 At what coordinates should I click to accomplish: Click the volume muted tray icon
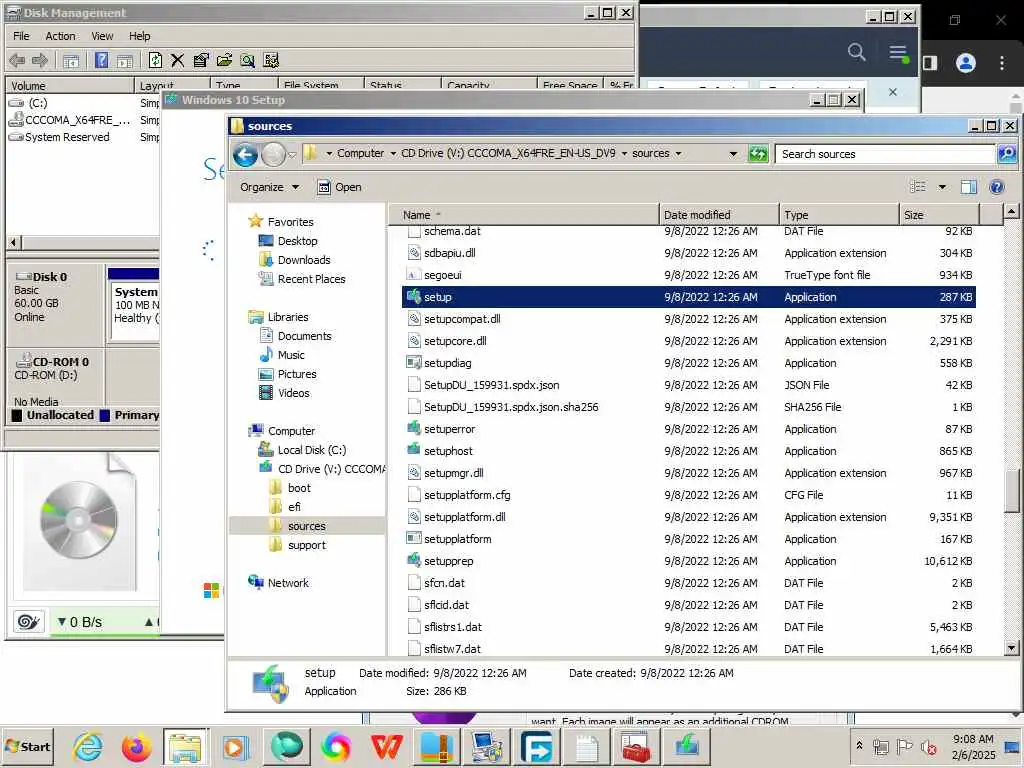click(928, 746)
